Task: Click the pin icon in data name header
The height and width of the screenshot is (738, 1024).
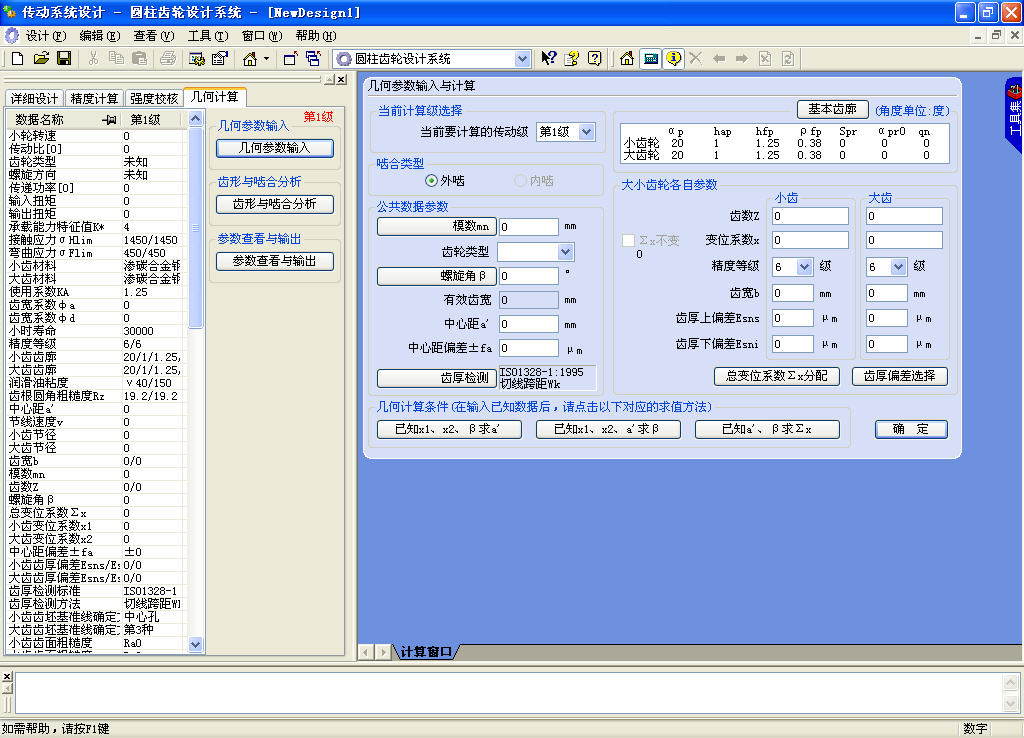Action: (109, 120)
